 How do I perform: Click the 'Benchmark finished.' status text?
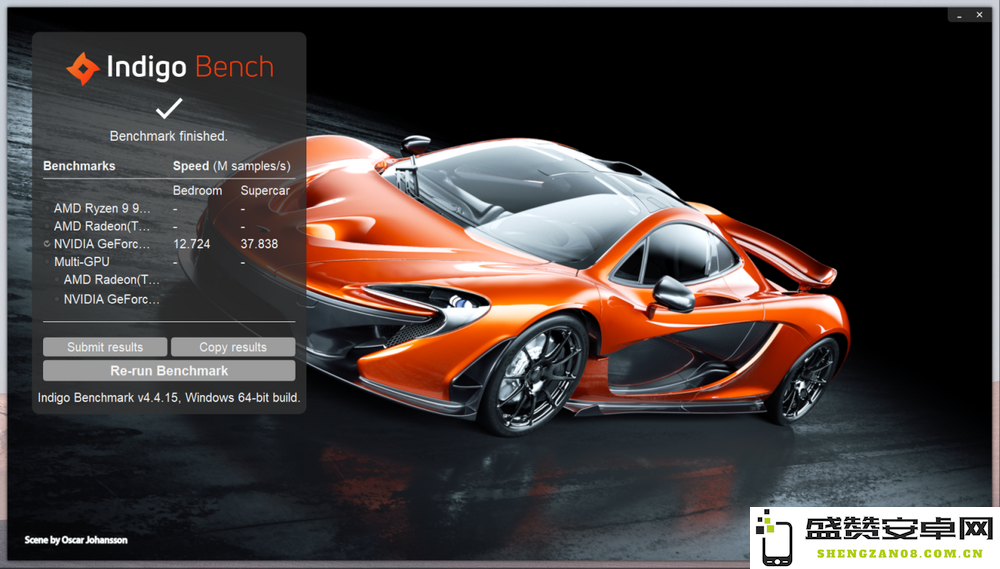[168, 136]
